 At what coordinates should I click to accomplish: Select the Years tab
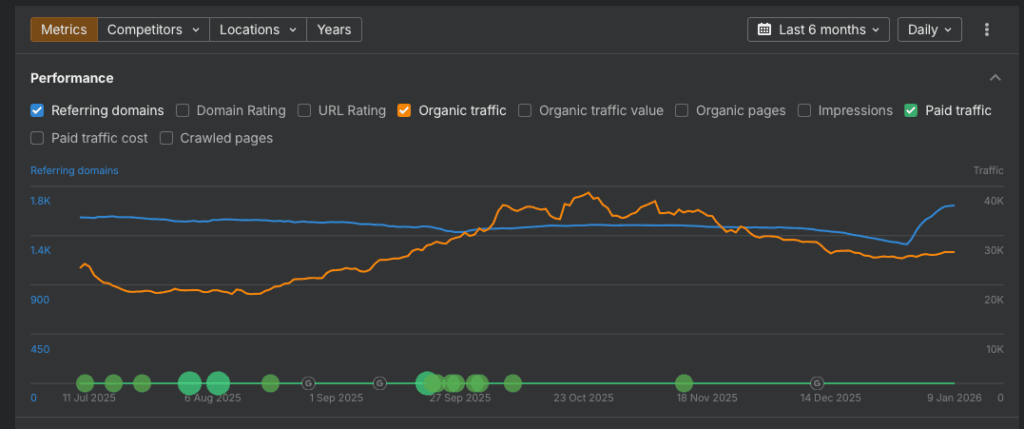(x=334, y=30)
